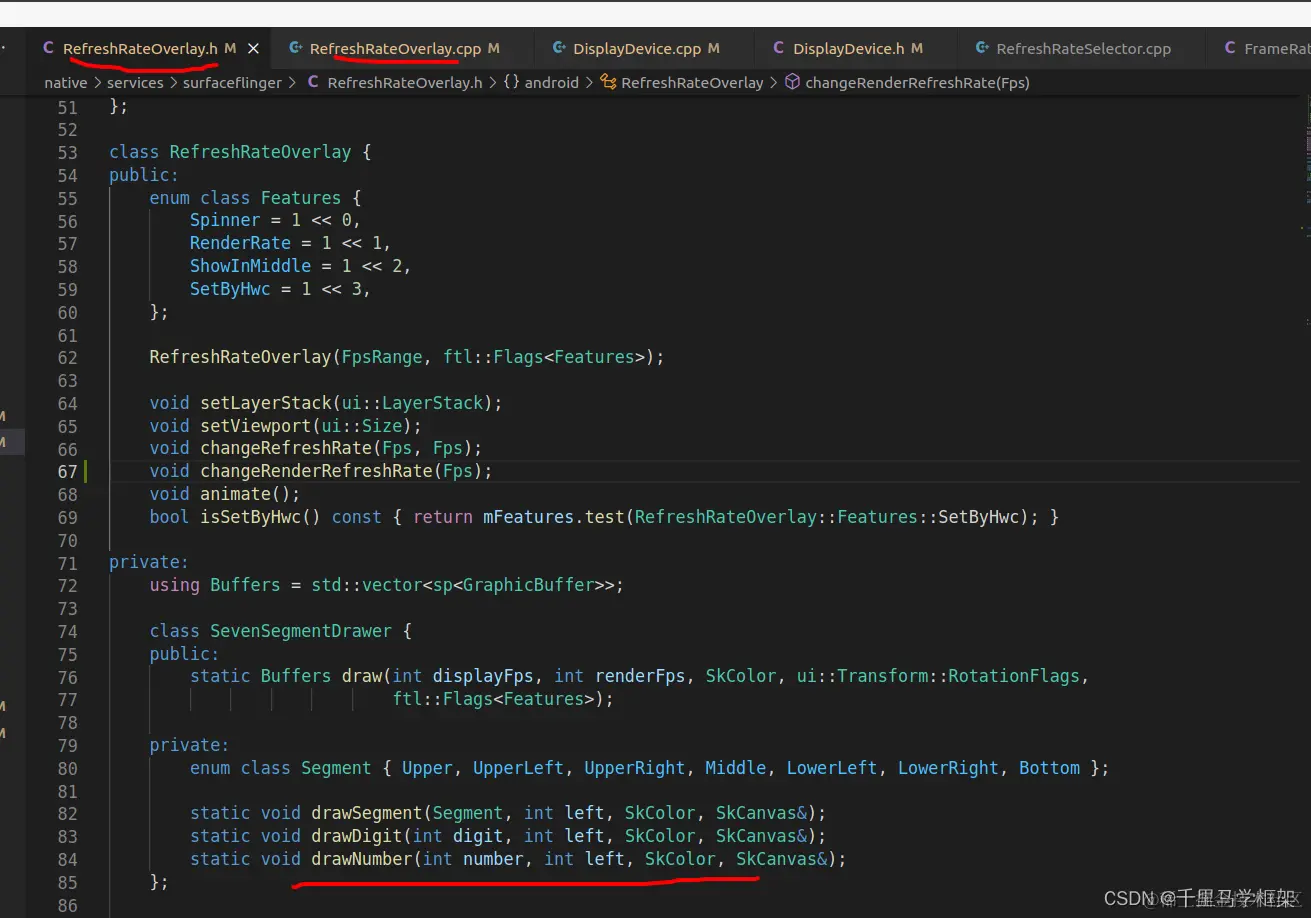Click the C icon on RefreshRateOverlay.h tab
1311x918 pixels.
(48, 48)
